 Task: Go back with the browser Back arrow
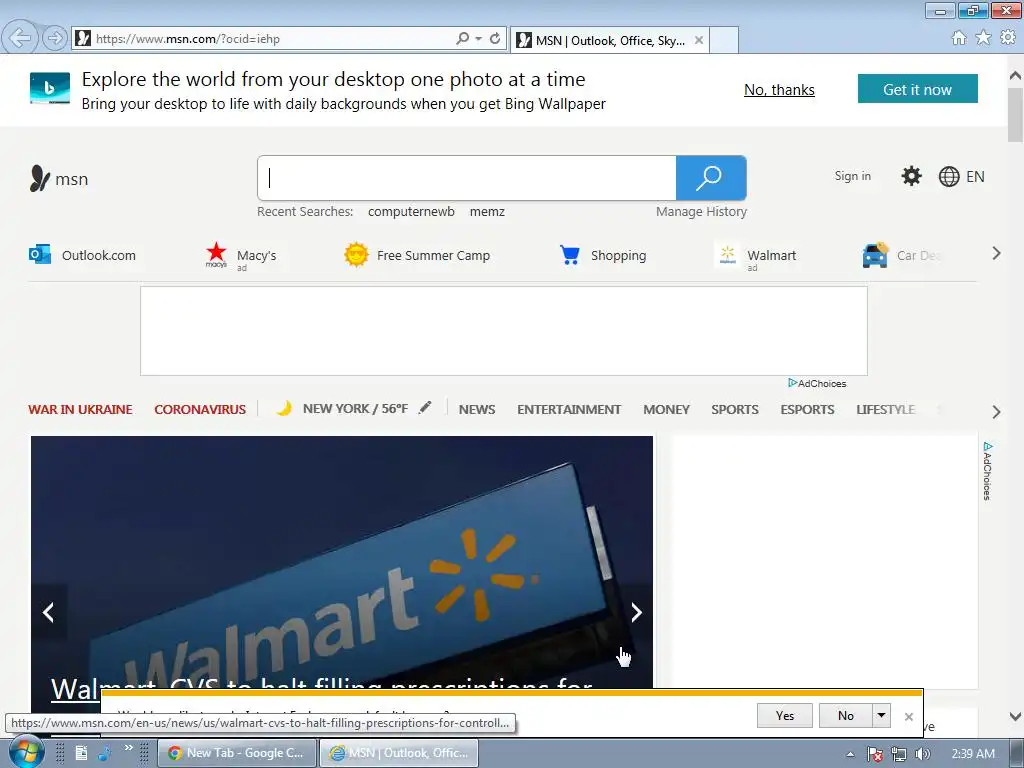click(x=20, y=39)
